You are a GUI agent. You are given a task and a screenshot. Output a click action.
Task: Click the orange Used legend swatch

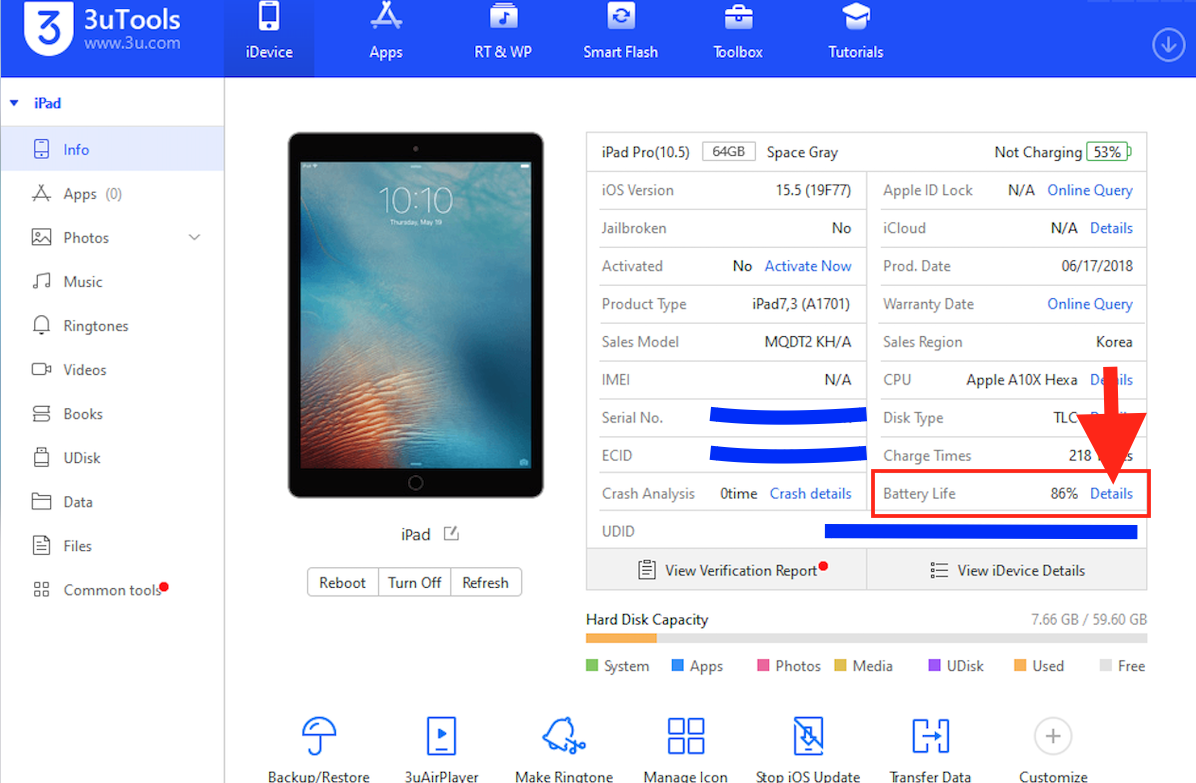[1020, 666]
